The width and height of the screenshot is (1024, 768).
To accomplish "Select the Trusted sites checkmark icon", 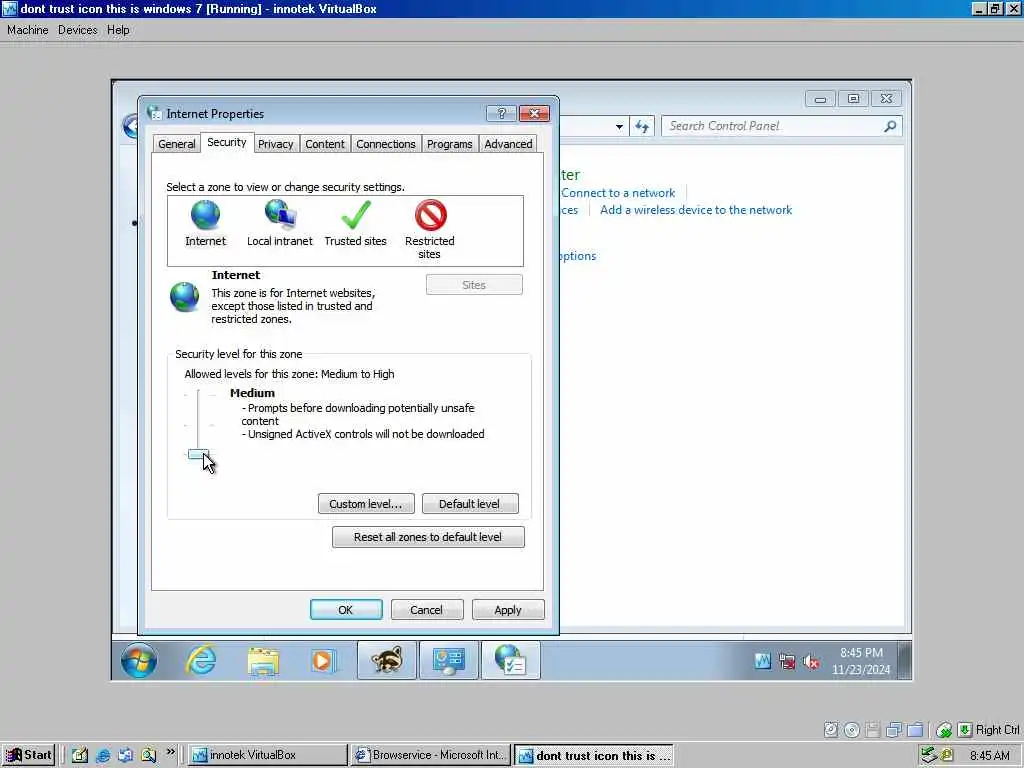I will coord(355,215).
